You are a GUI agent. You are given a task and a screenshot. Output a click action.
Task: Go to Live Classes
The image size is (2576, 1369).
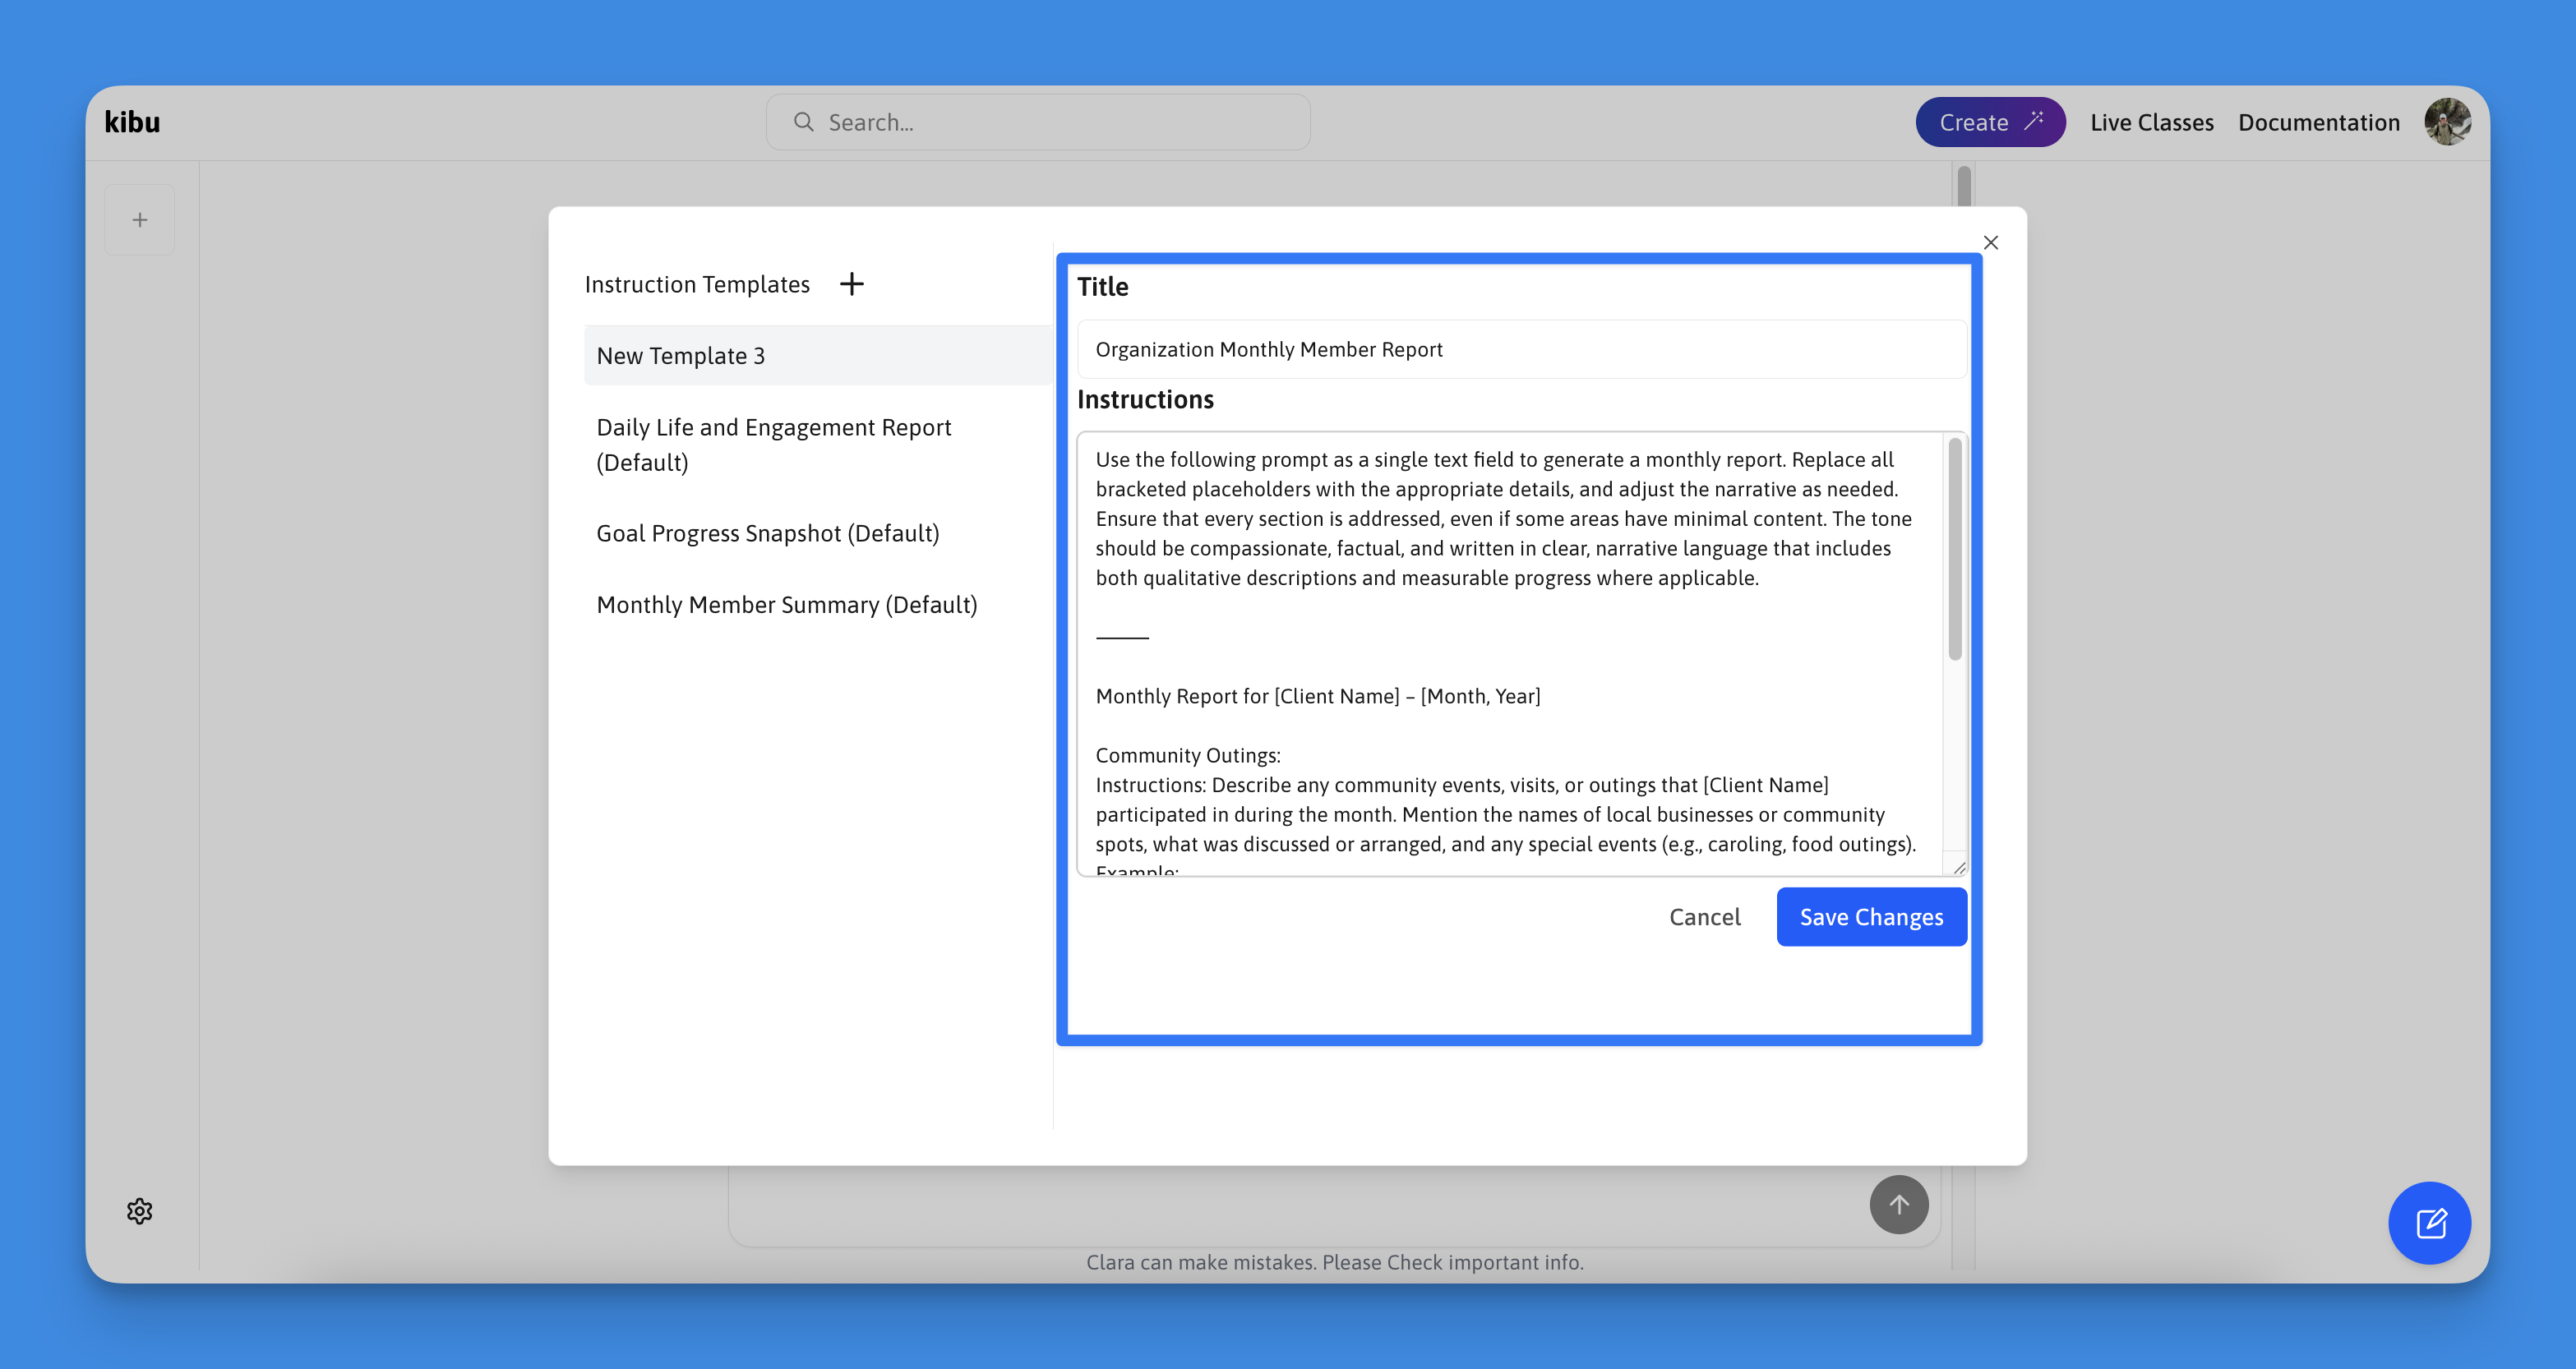2151,122
